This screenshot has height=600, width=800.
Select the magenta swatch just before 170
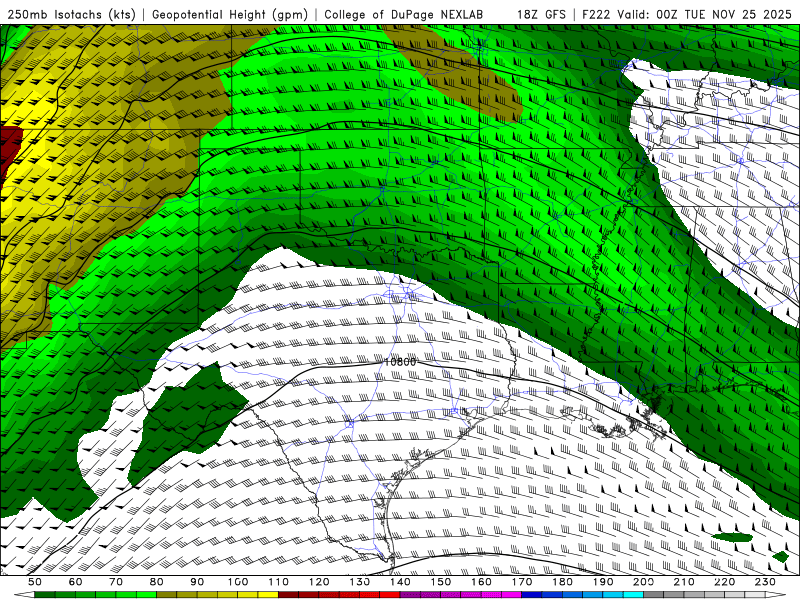tap(512, 595)
